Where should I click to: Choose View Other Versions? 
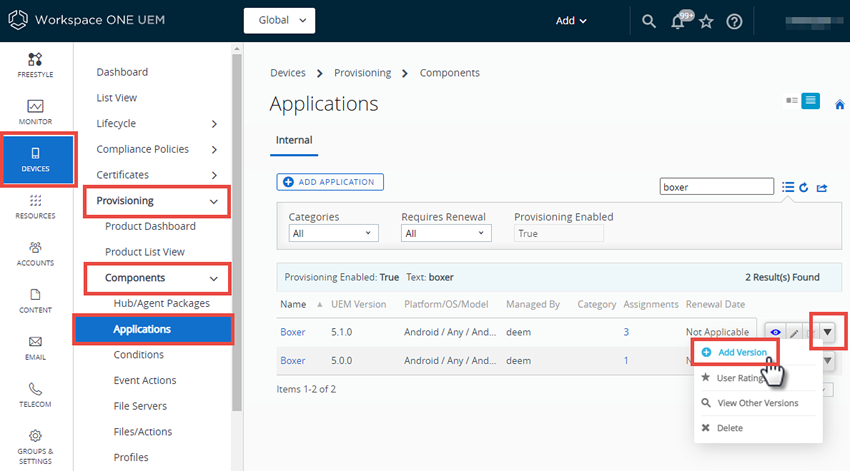758,403
